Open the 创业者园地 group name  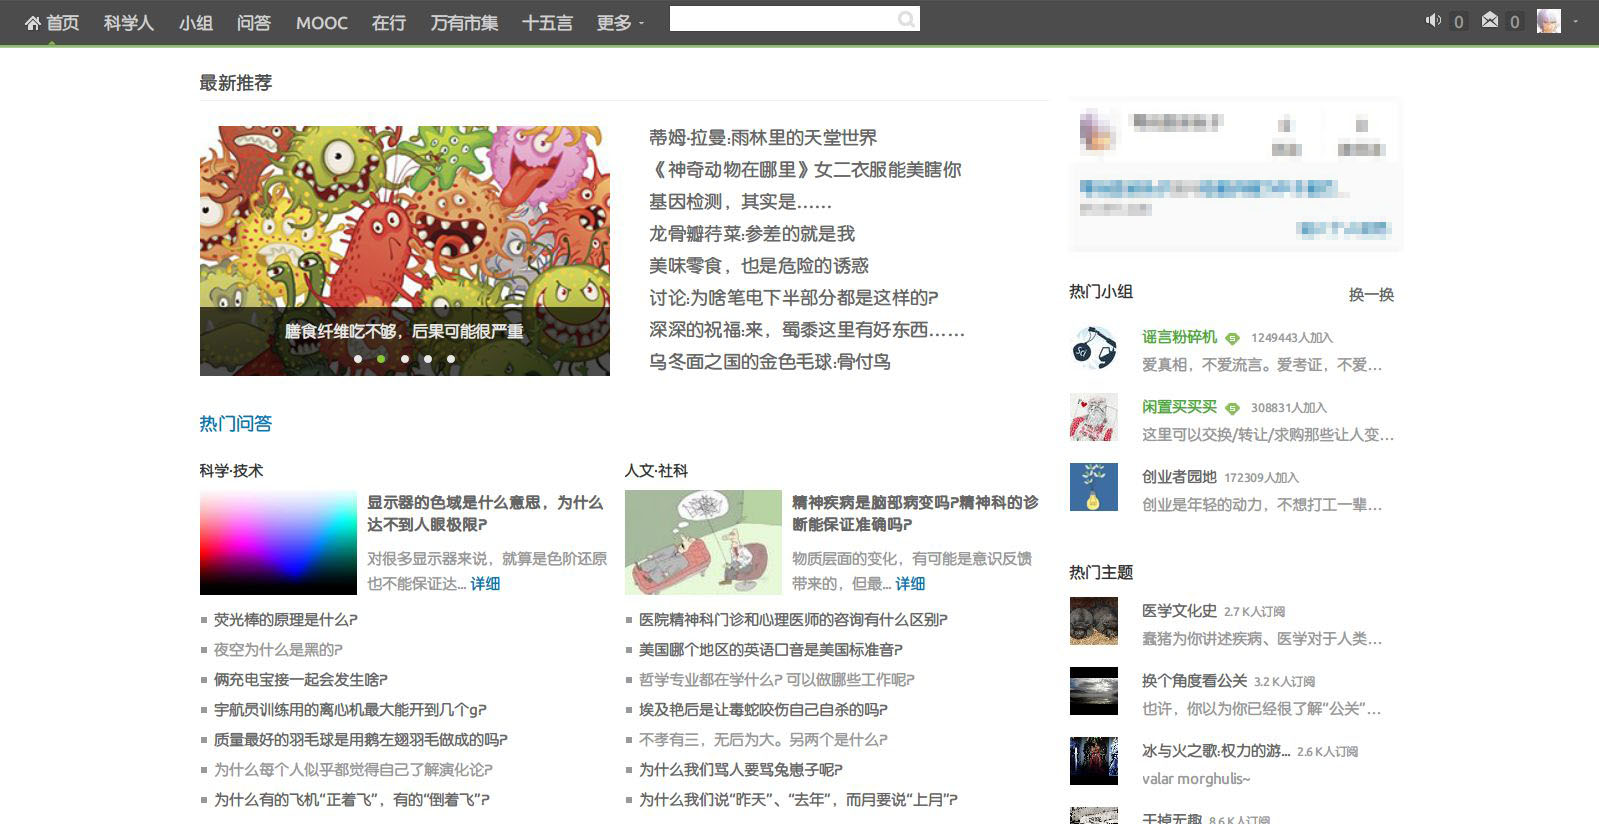coord(1180,477)
